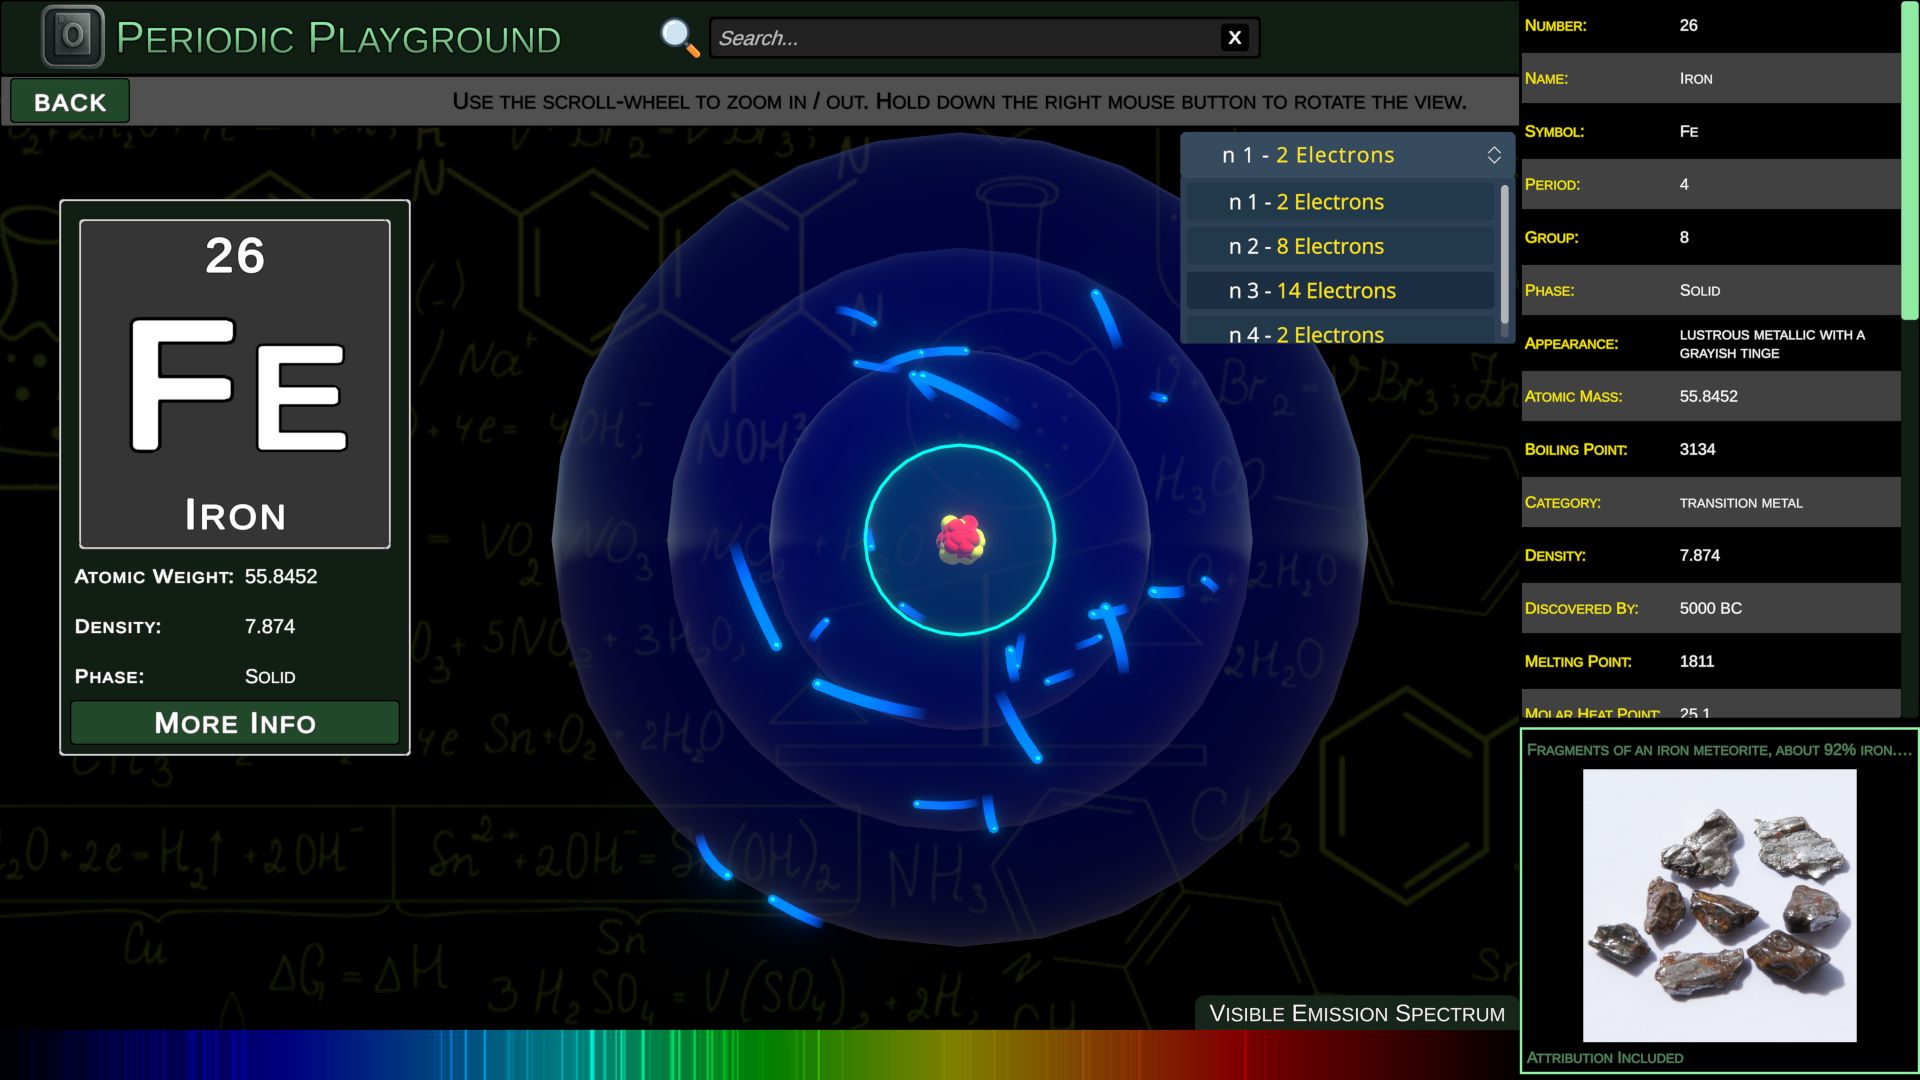Click the Category value Transition Metal

click(x=1741, y=503)
